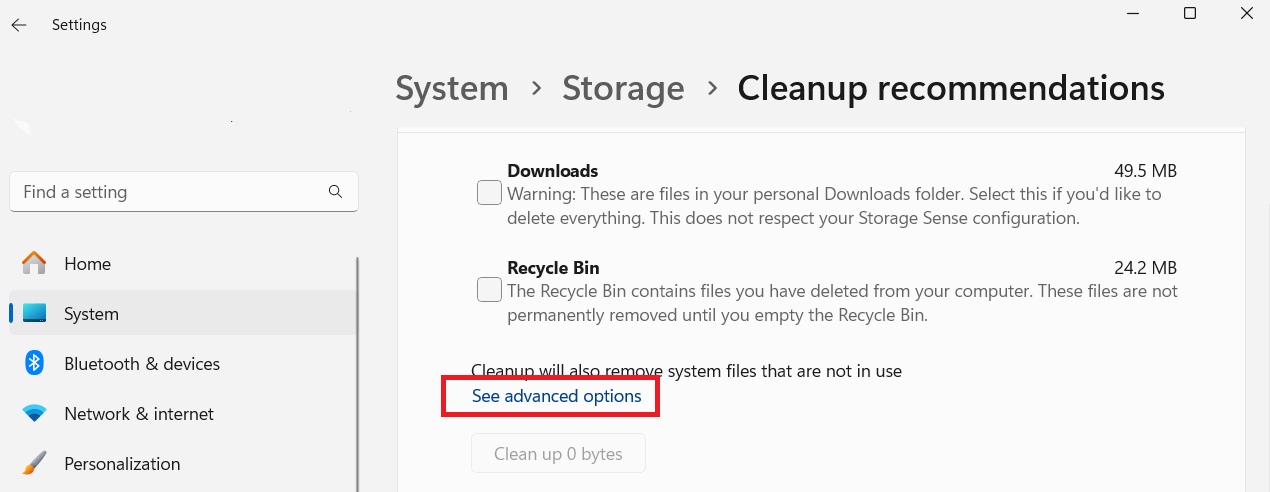The image size is (1270, 492).
Task: Click the back arrow in Settings
Action: pyautogui.click(x=19, y=25)
